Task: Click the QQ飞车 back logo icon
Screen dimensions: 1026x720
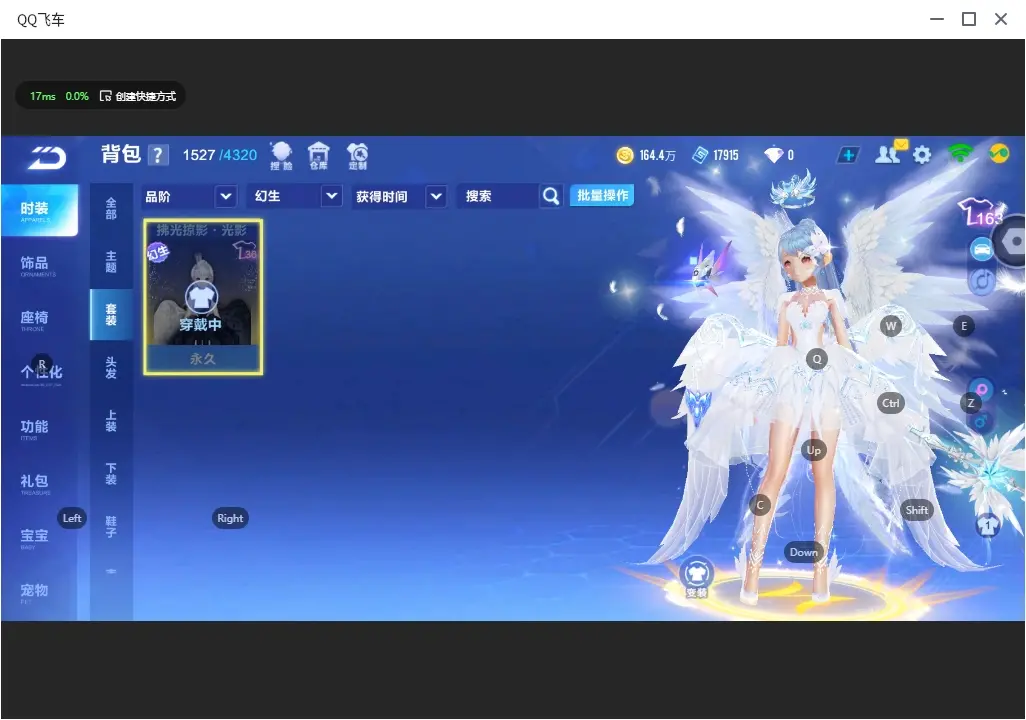Action: [46, 157]
